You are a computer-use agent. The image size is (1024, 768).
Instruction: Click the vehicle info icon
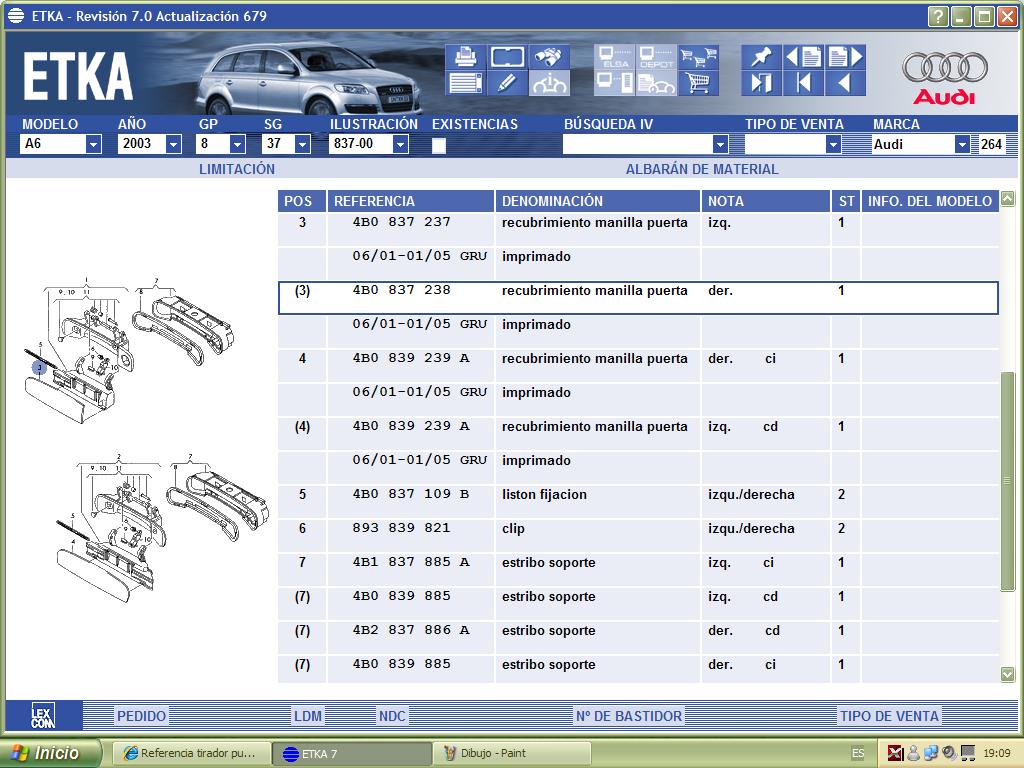(x=549, y=84)
